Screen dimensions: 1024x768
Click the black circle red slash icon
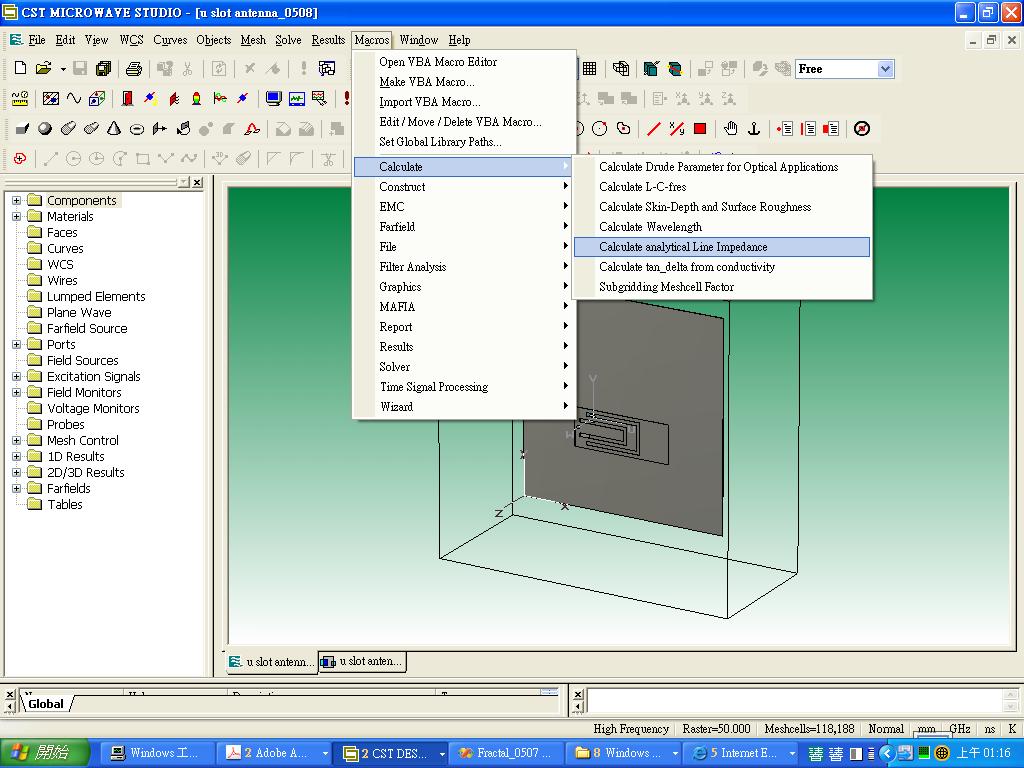pos(862,129)
